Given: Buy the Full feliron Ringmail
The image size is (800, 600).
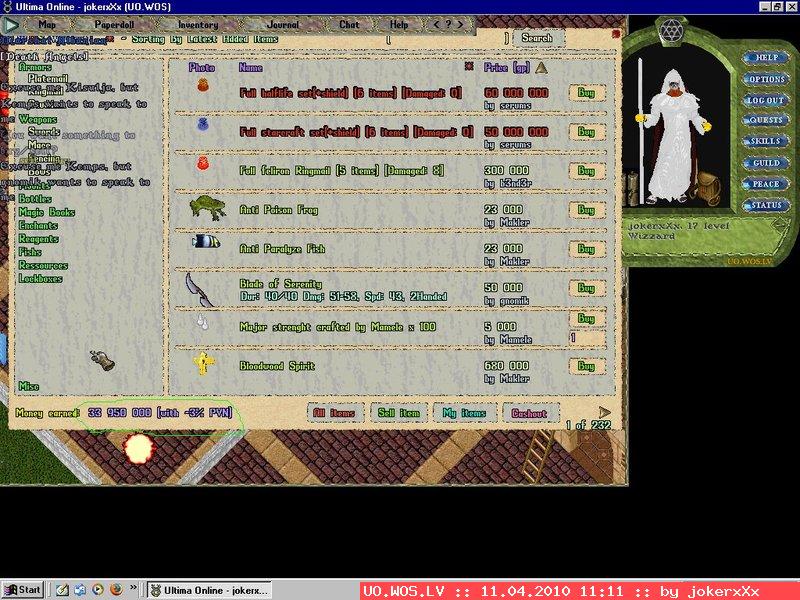Looking at the screenshot, I should click(586, 171).
